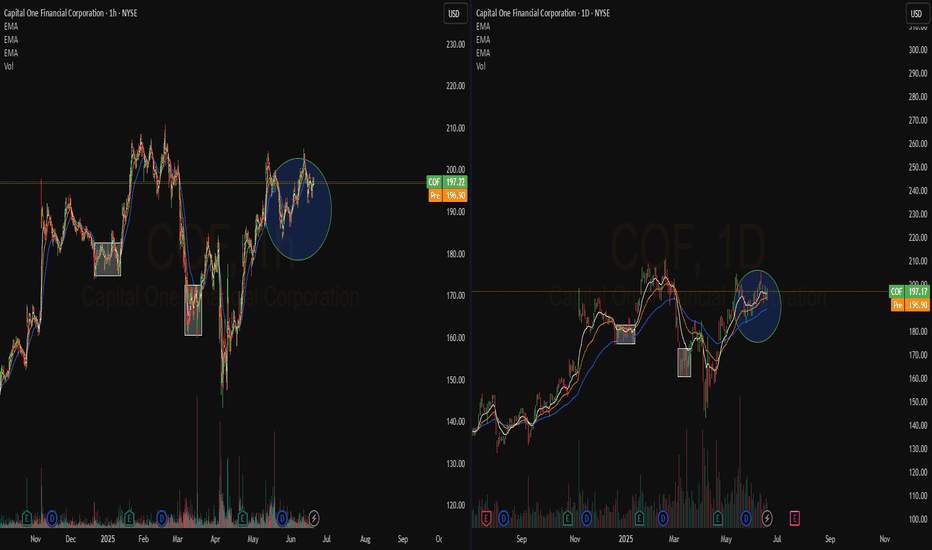Click the orange Pre 196.90 label on the 1h chart
Viewport: 932px width, 550px height.
(448, 195)
